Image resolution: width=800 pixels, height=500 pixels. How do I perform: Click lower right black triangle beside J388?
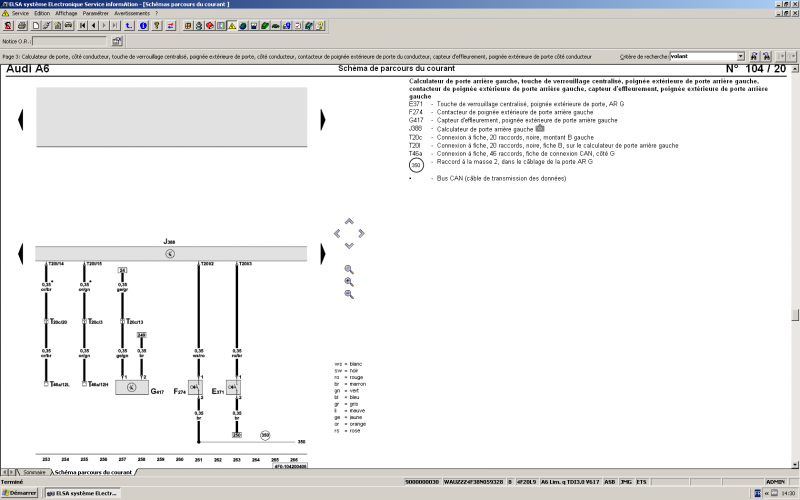[x=322, y=254]
